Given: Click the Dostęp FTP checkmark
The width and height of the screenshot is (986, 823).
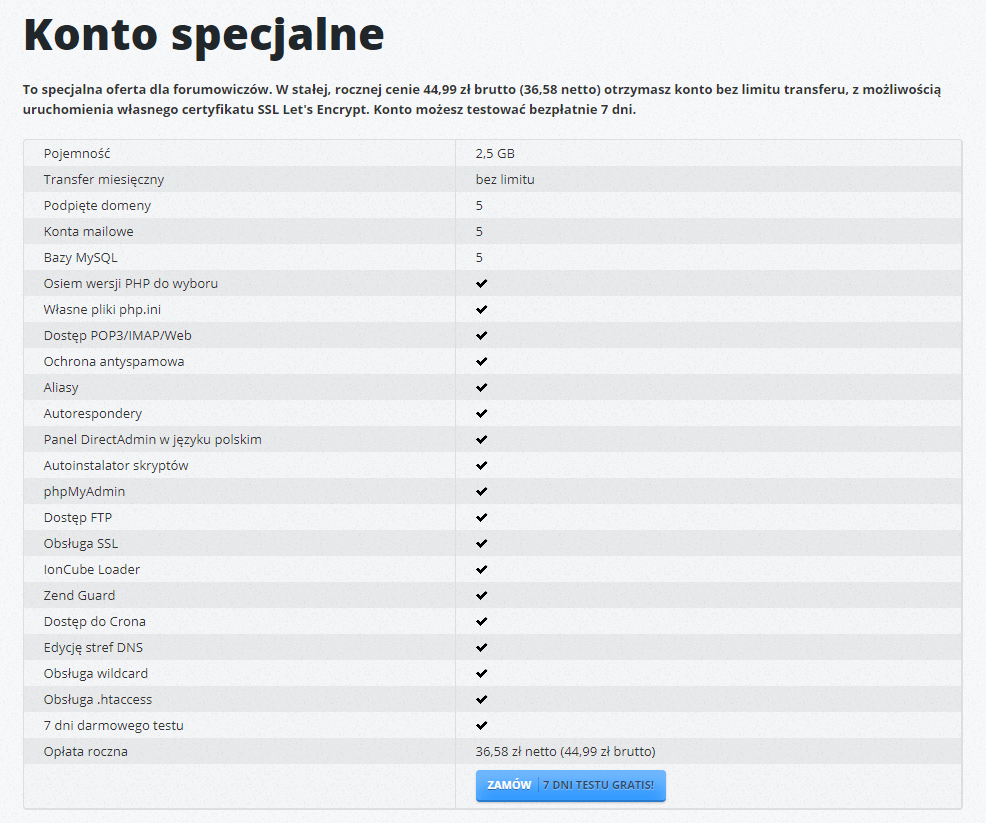Looking at the screenshot, I should click(x=481, y=517).
